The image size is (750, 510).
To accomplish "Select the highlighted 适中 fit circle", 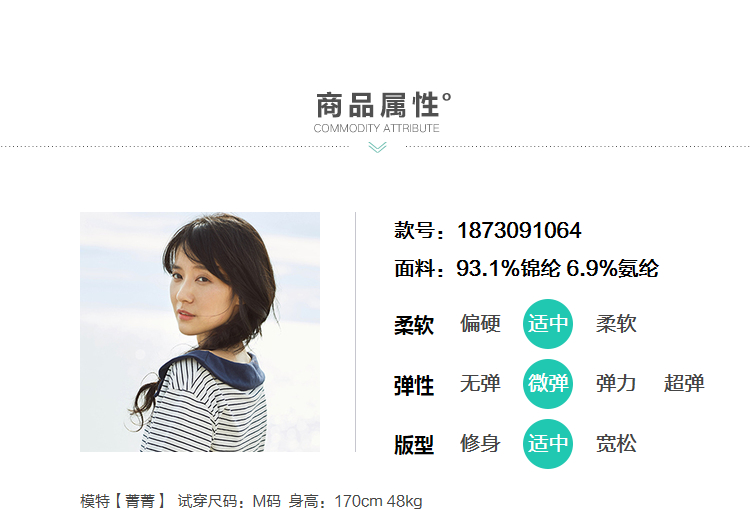I will 548,444.
